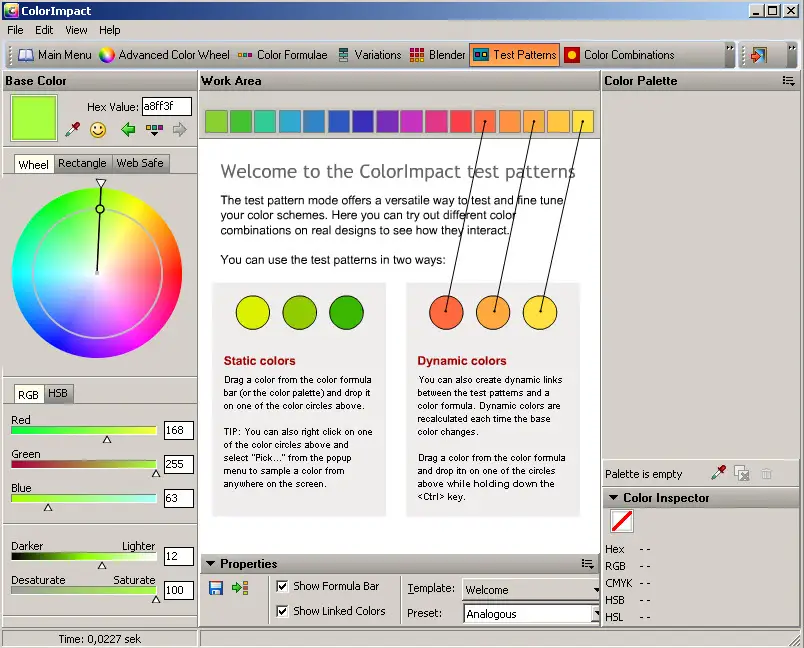Screen dimensions: 804x648
Task: Click the grey forward arrow icon
Action: click(179, 129)
